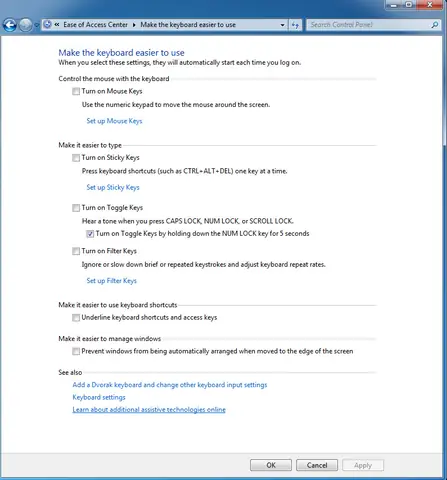Go back with the Back arrow button
The width and height of the screenshot is (447, 480).
coord(10,25)
